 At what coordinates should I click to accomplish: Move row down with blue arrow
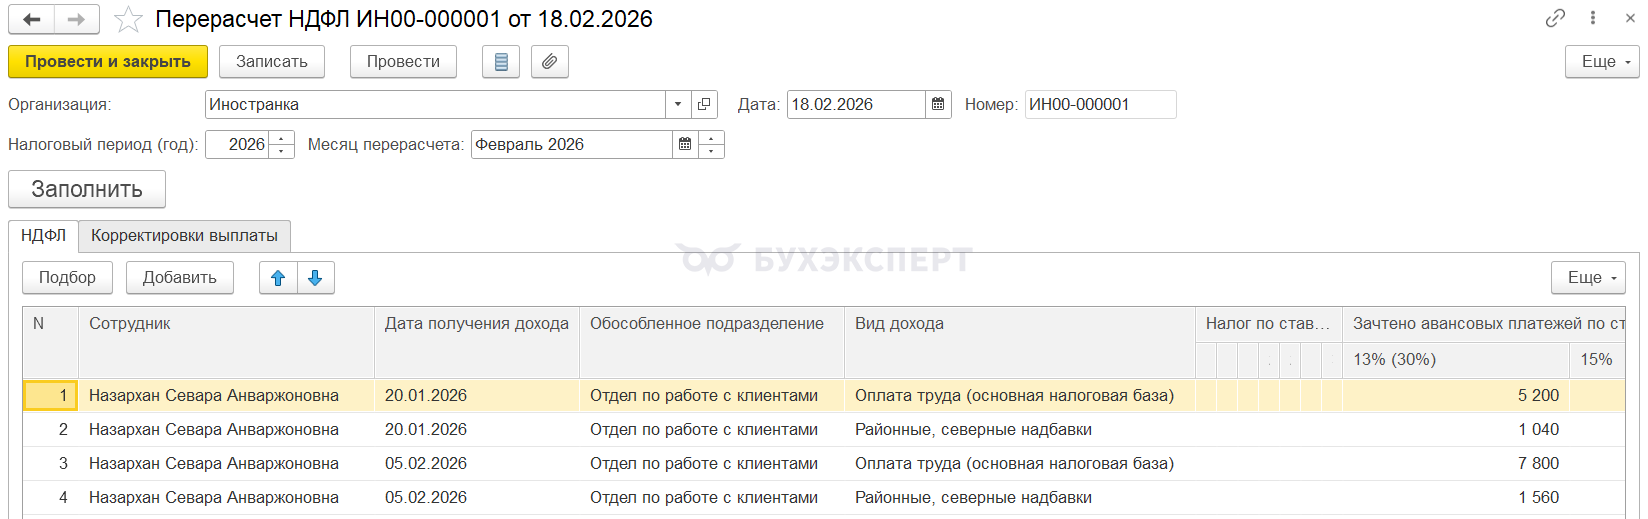316,278
